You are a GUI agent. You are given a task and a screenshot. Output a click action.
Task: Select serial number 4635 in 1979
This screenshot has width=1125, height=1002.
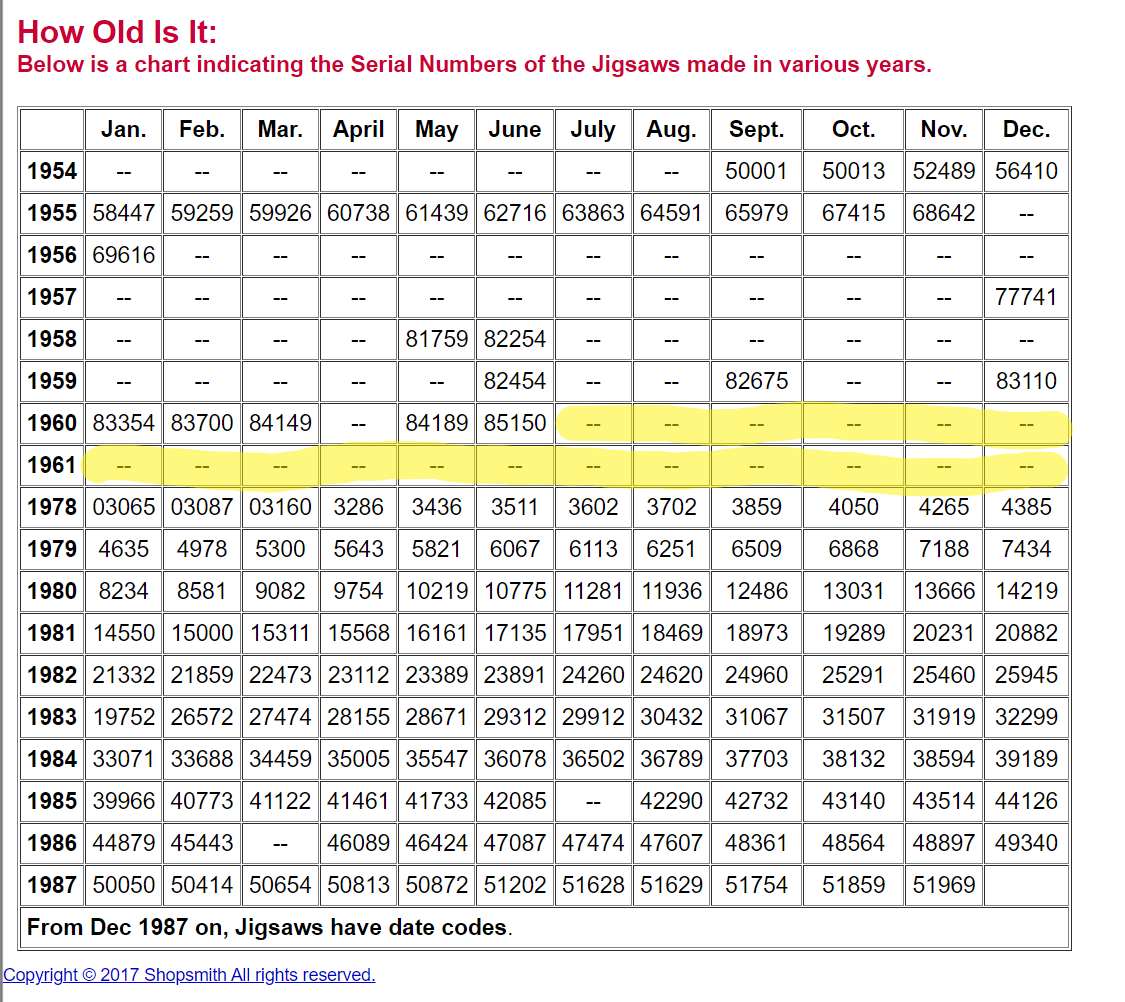[x=123, y=549]
